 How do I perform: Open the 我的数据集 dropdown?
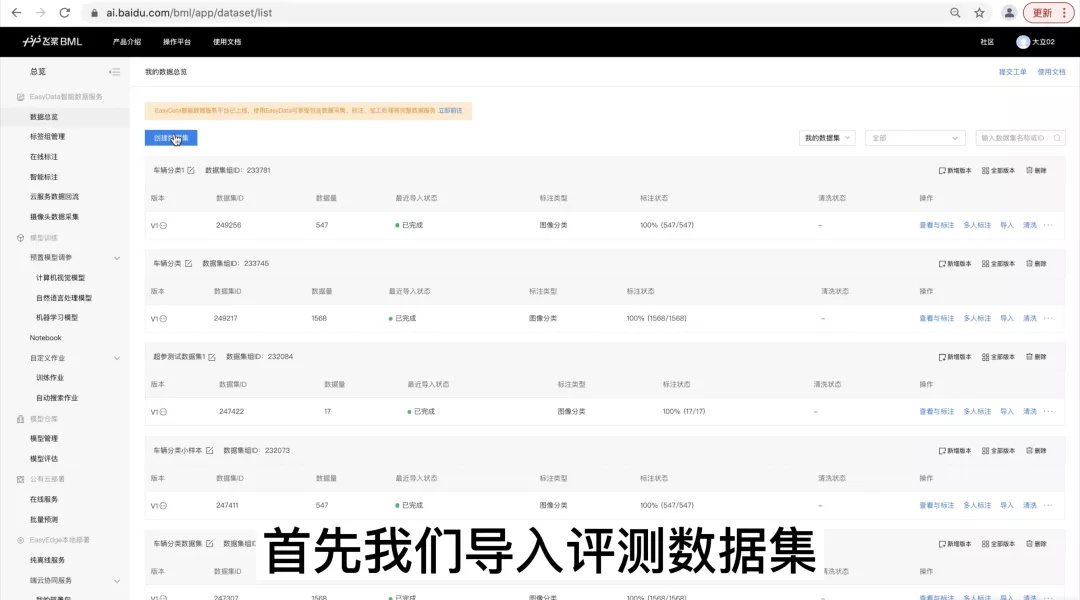point(827,138)
